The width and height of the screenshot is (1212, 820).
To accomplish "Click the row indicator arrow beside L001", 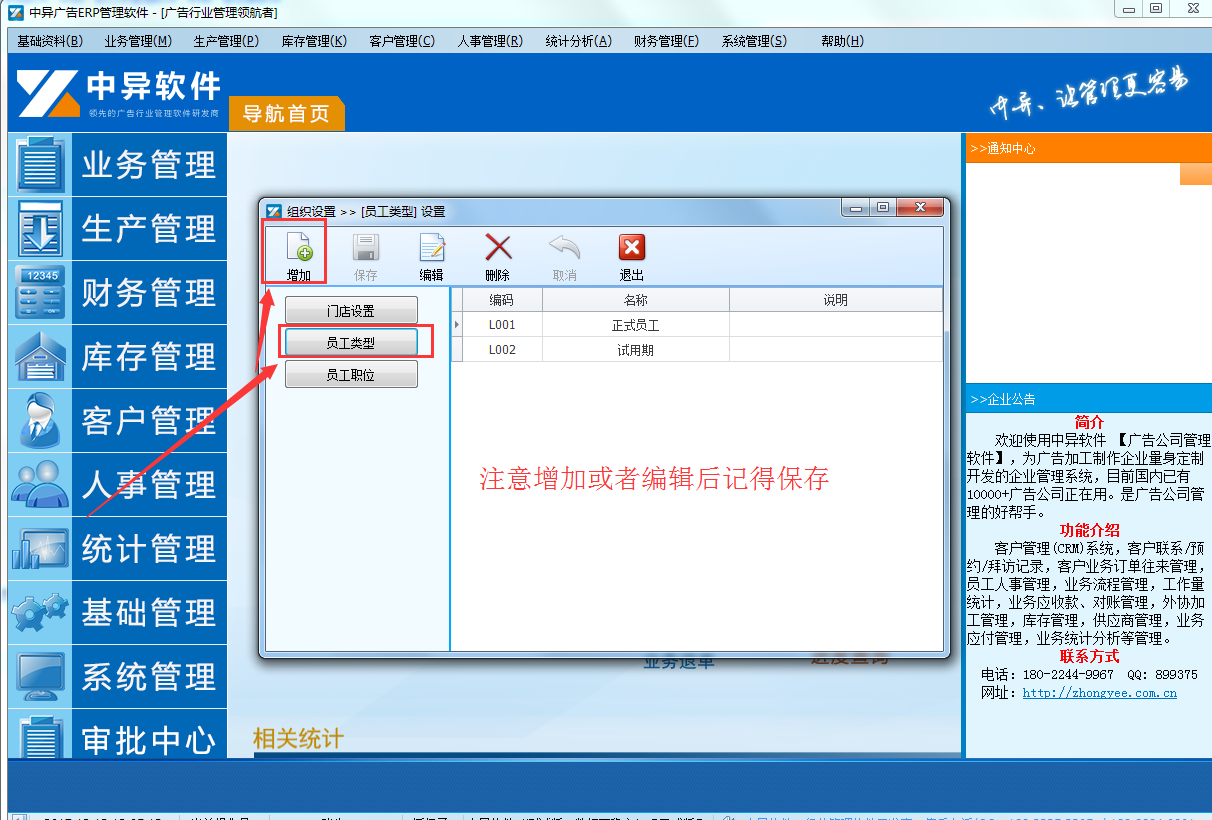I will tap(457, 325).
